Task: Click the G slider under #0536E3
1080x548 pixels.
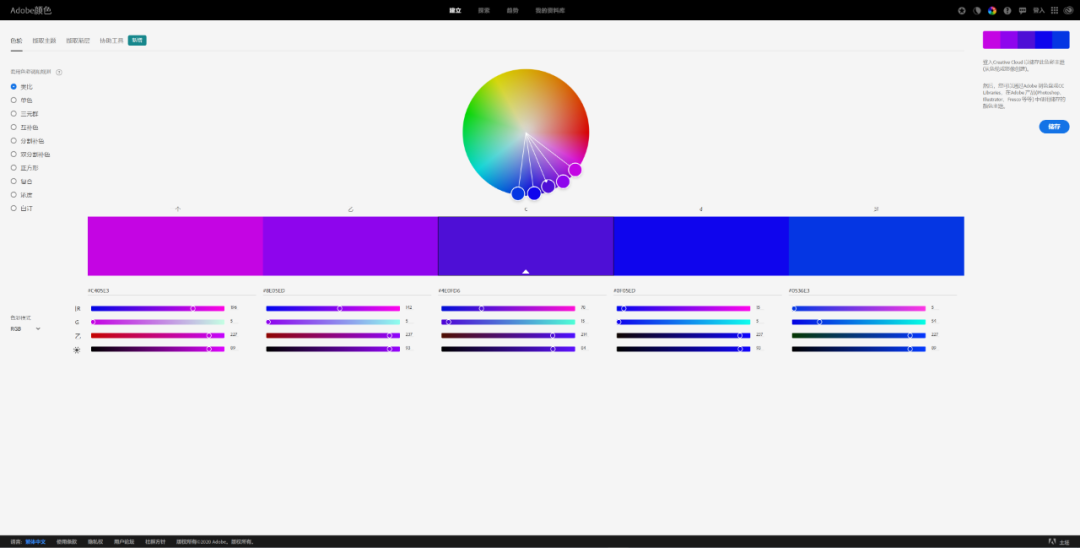Action: [859, 322]
